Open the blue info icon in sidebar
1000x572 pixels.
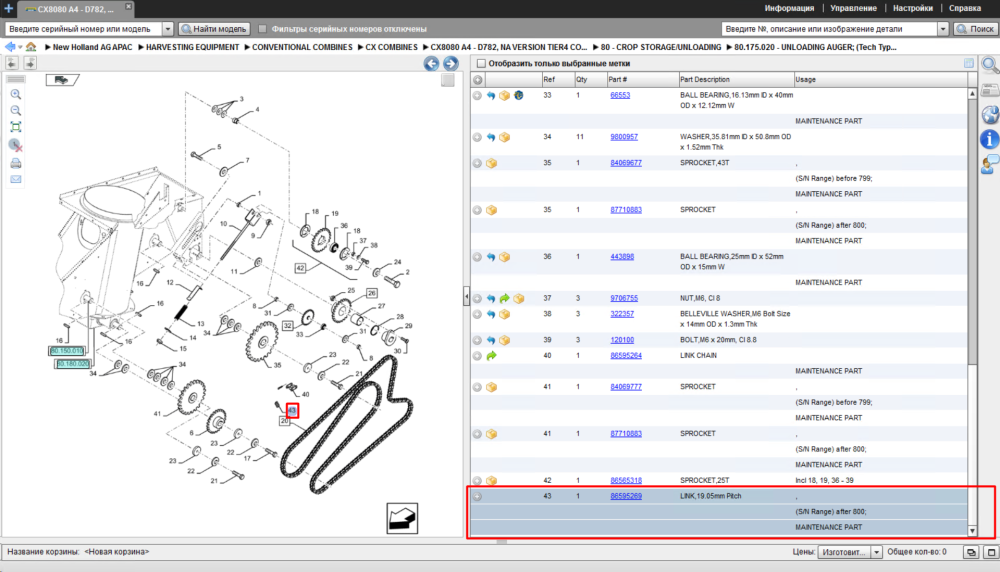(990, 139)
